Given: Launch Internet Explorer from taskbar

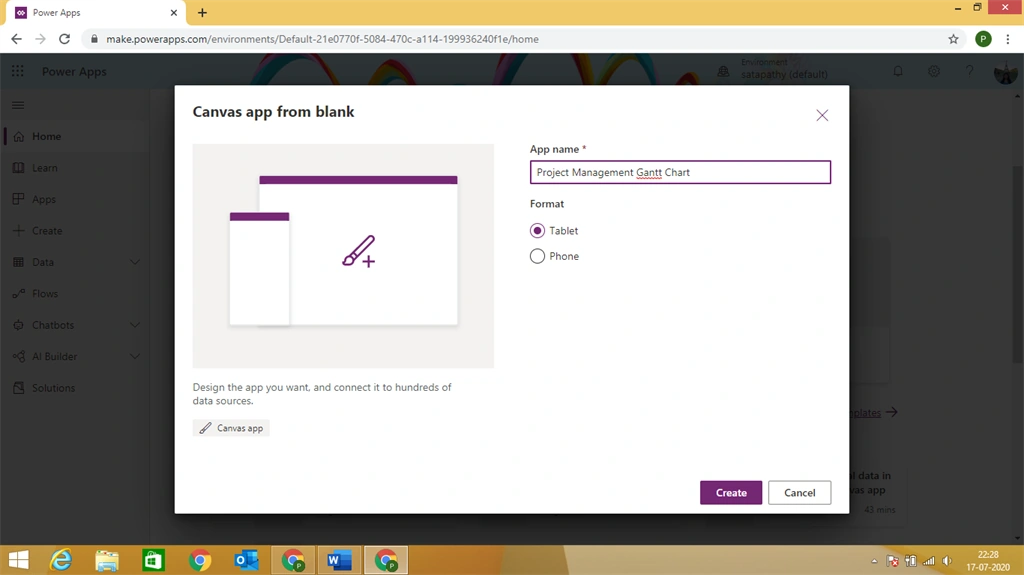Looking at the screenshot, I should [61, 560].
